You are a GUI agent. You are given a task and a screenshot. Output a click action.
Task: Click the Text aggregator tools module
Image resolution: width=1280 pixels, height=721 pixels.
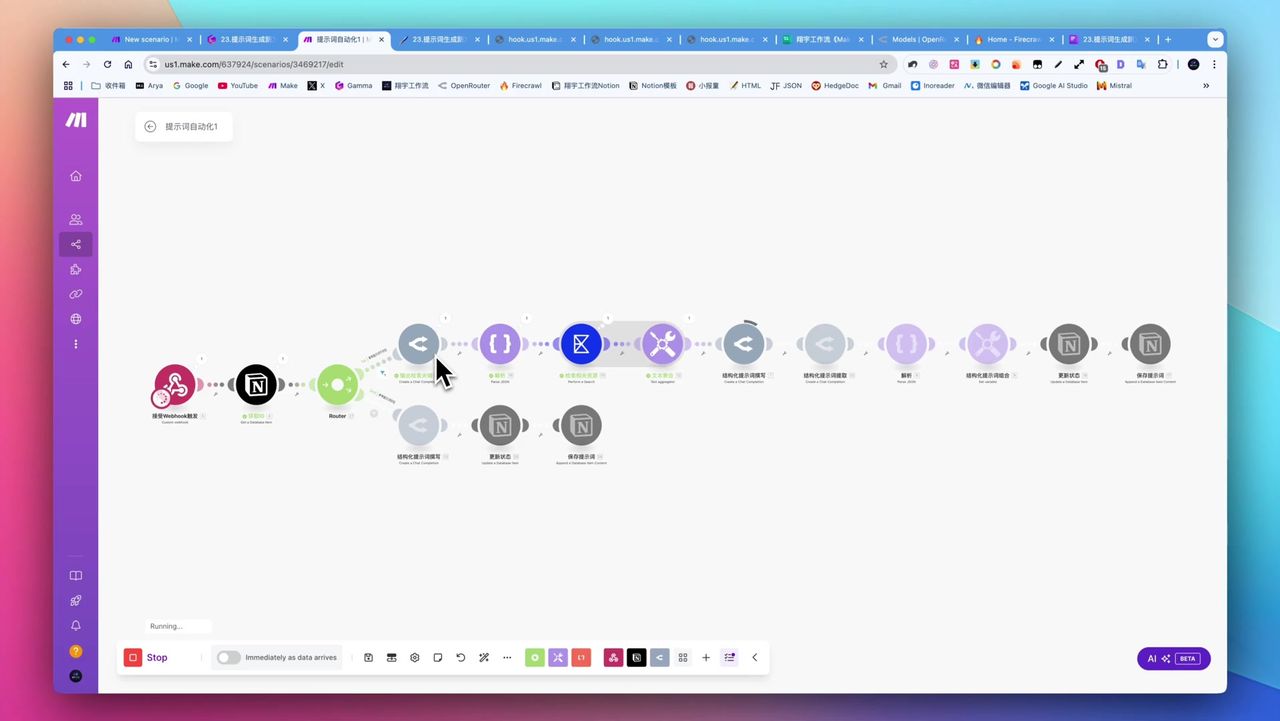pos(662,344)
